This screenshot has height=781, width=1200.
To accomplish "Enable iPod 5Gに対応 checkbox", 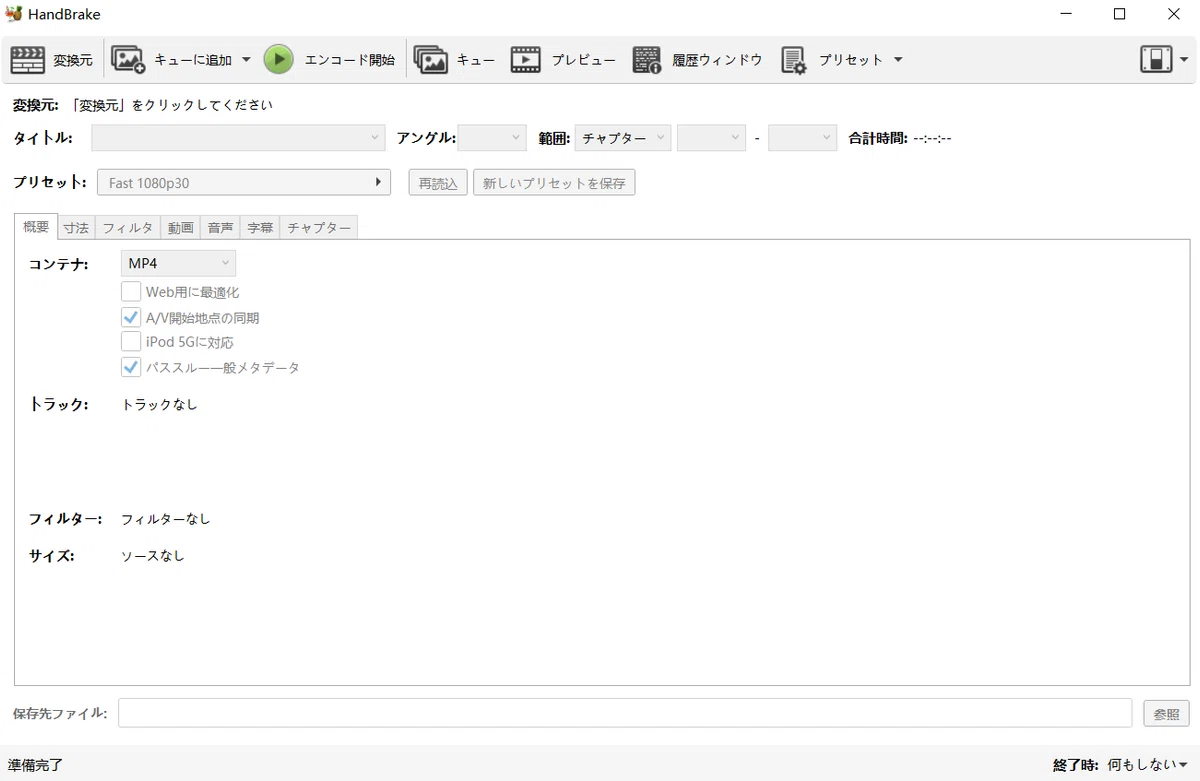I will [x=131, y=342].
